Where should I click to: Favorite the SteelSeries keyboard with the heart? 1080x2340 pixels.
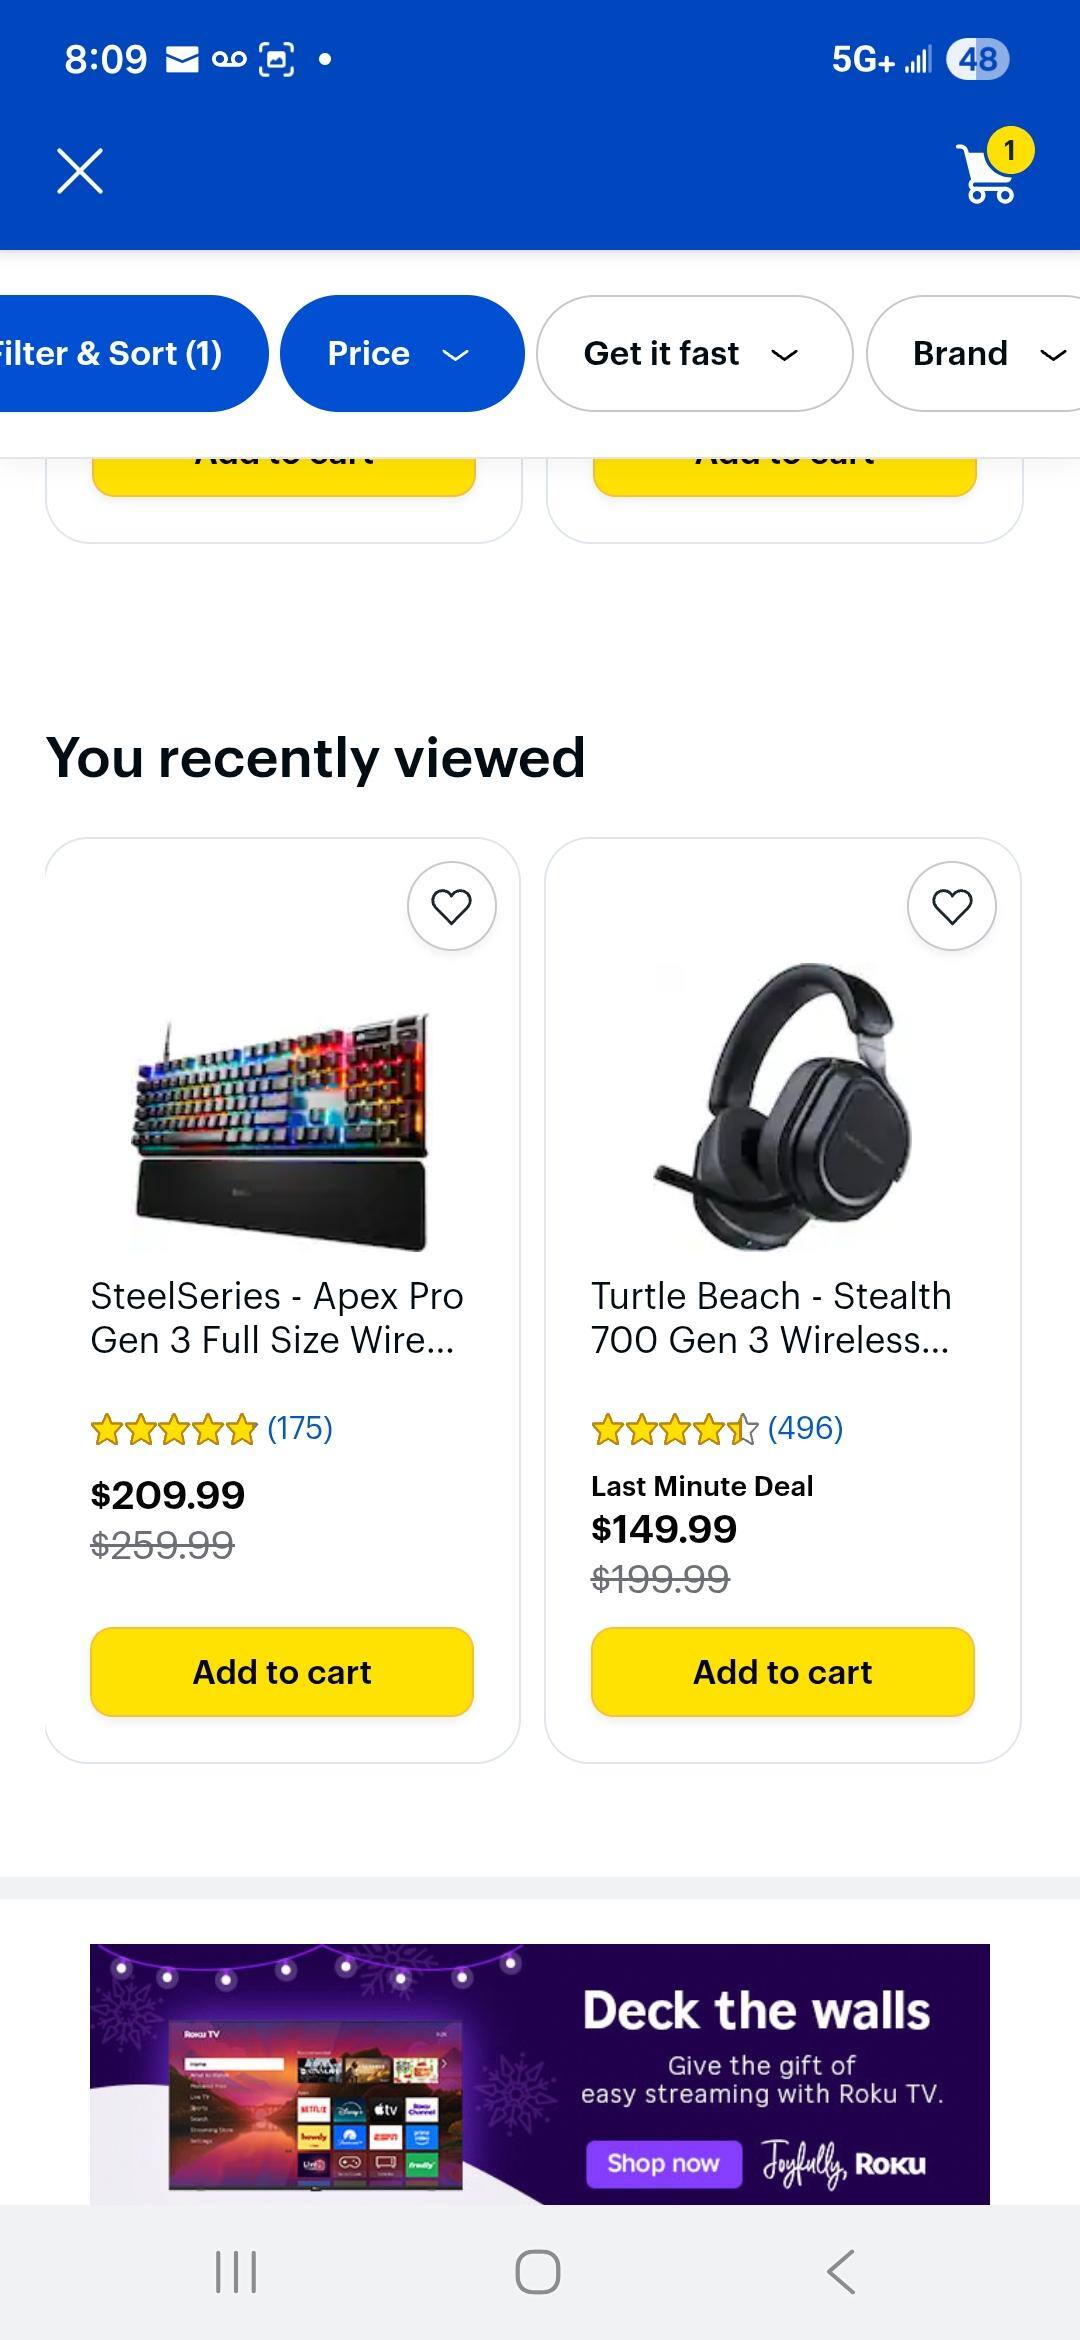tap(451, 905)
